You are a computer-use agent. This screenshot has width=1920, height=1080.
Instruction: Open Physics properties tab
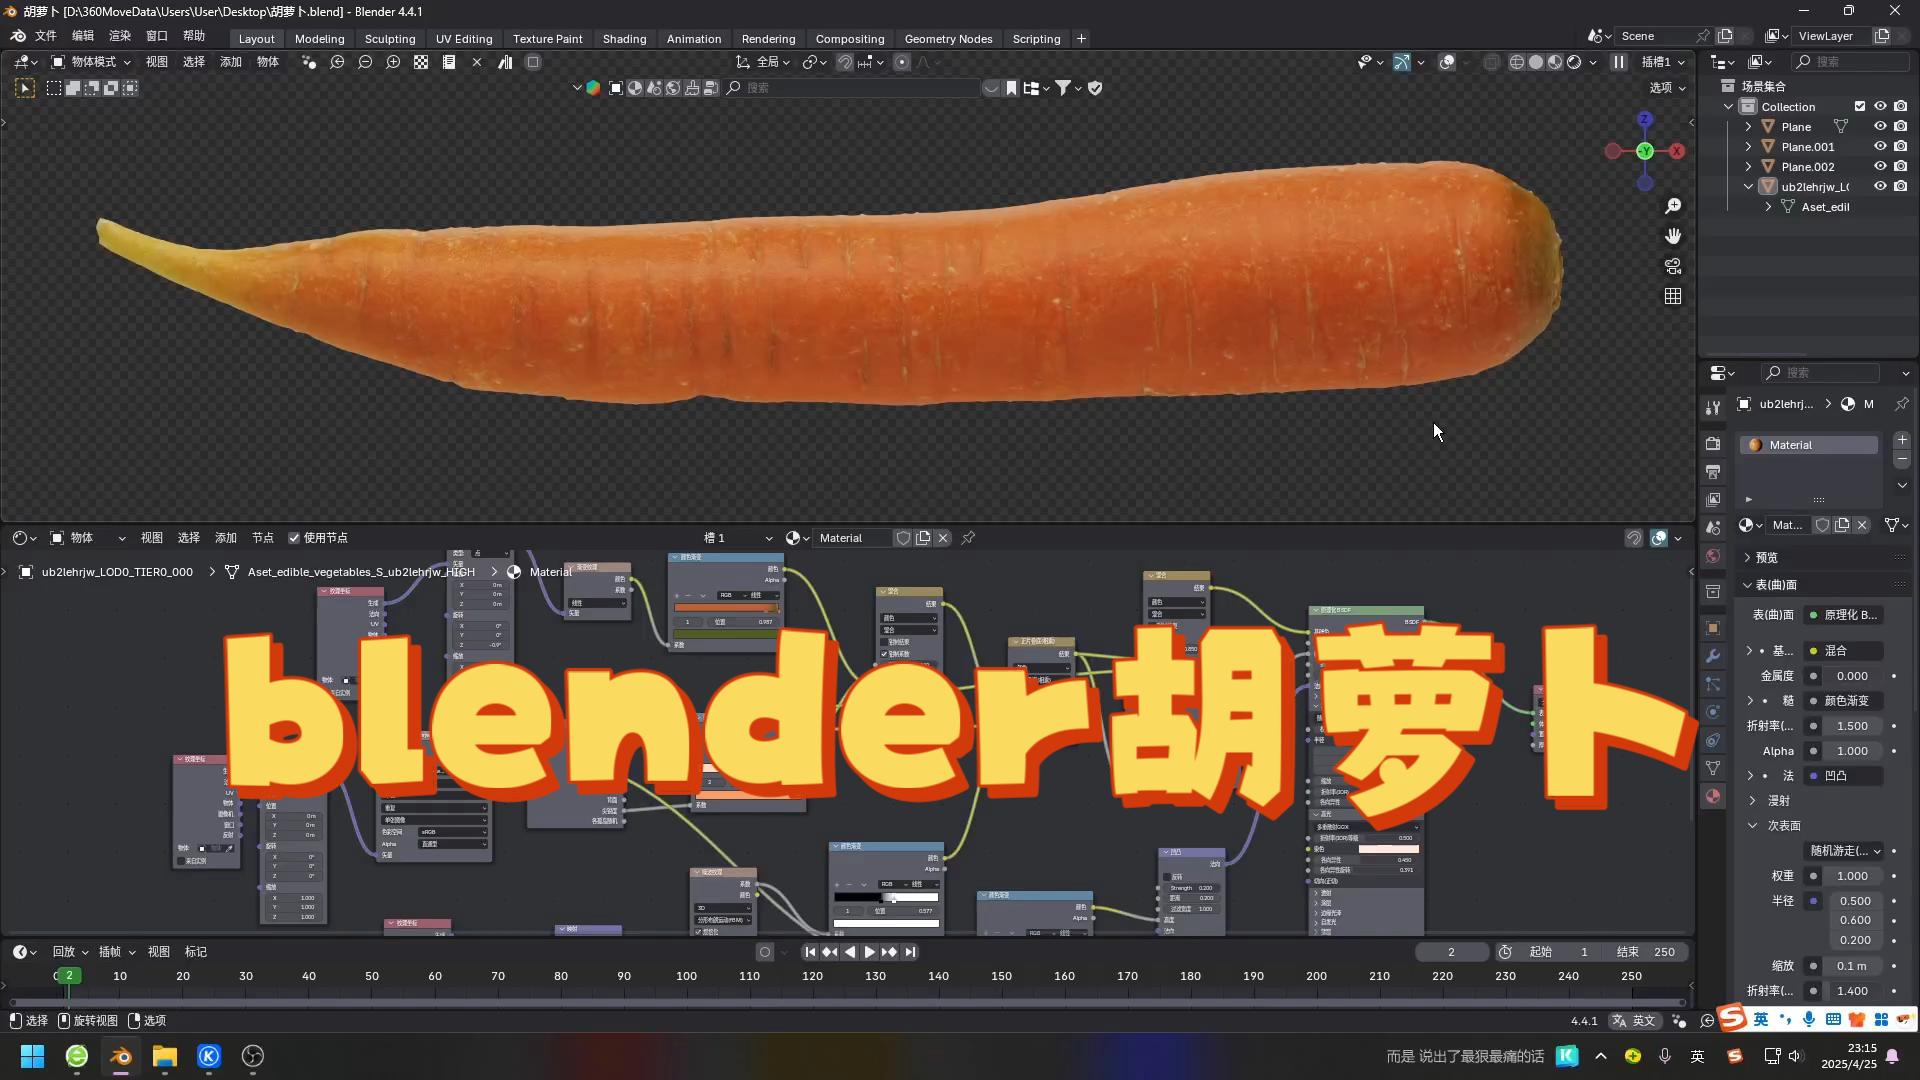[x=1713, y=712]
